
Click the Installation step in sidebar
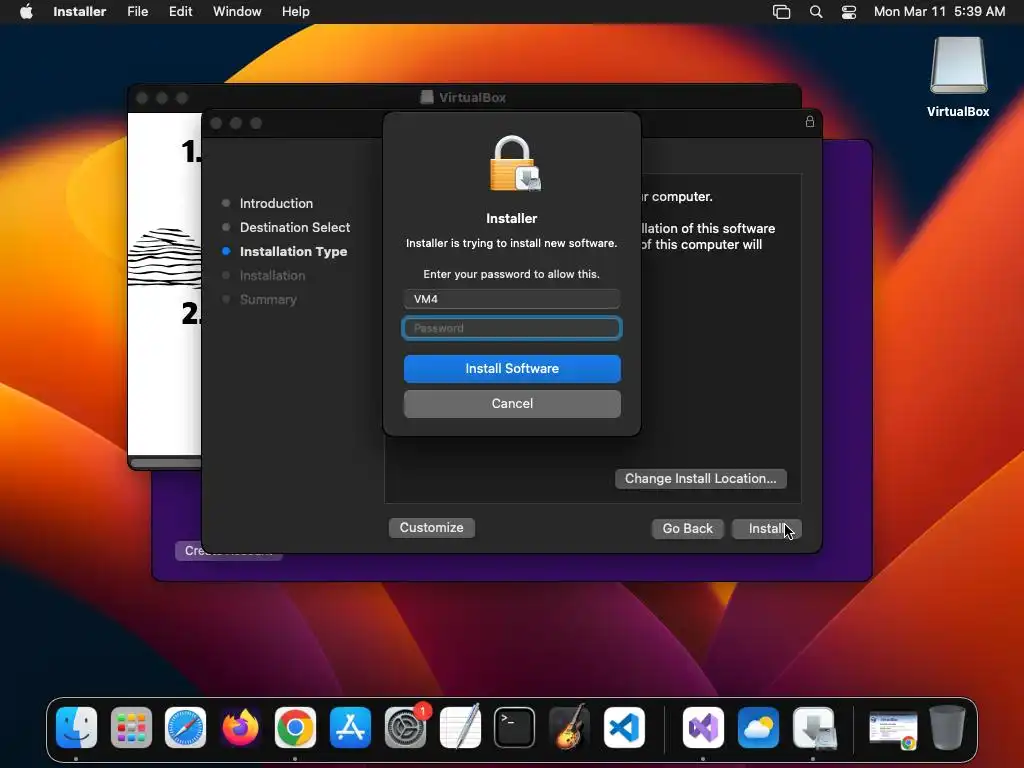(x=272, y=276)
